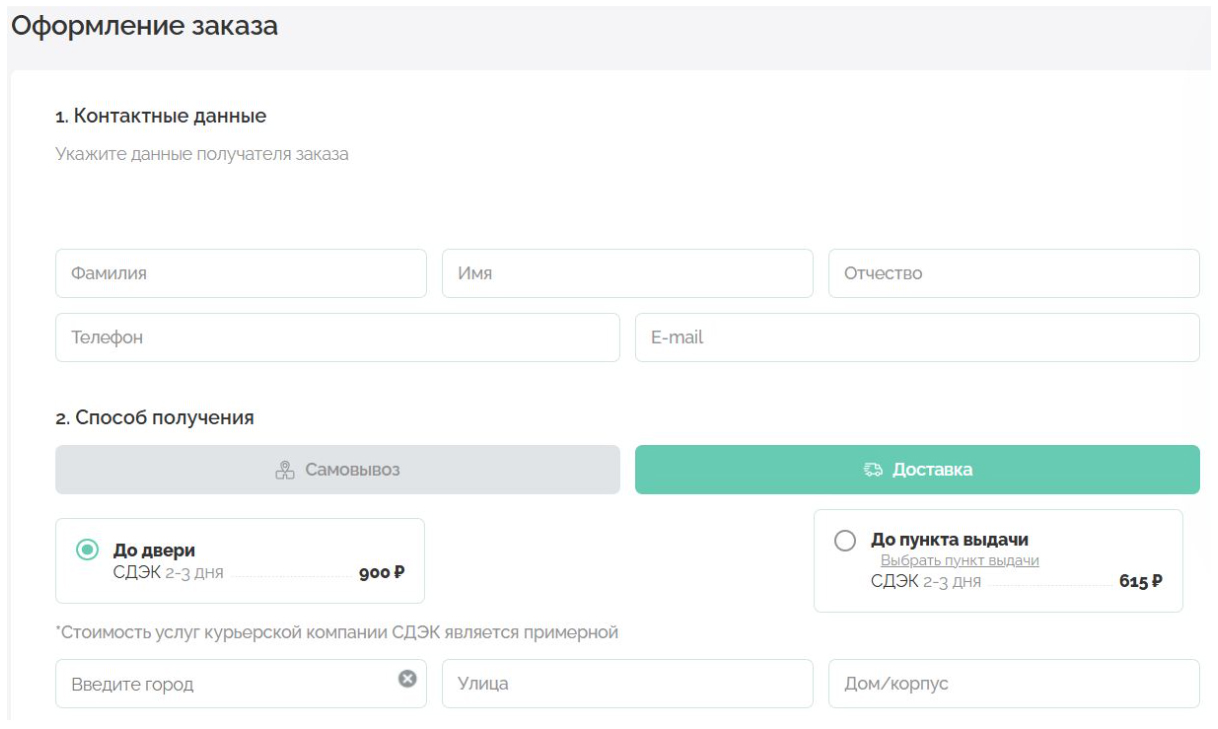This screenshot has height=729, width=1218.
Task: Click the pickup location icon beside Самовывоз
Action: (x=285, y=470)
